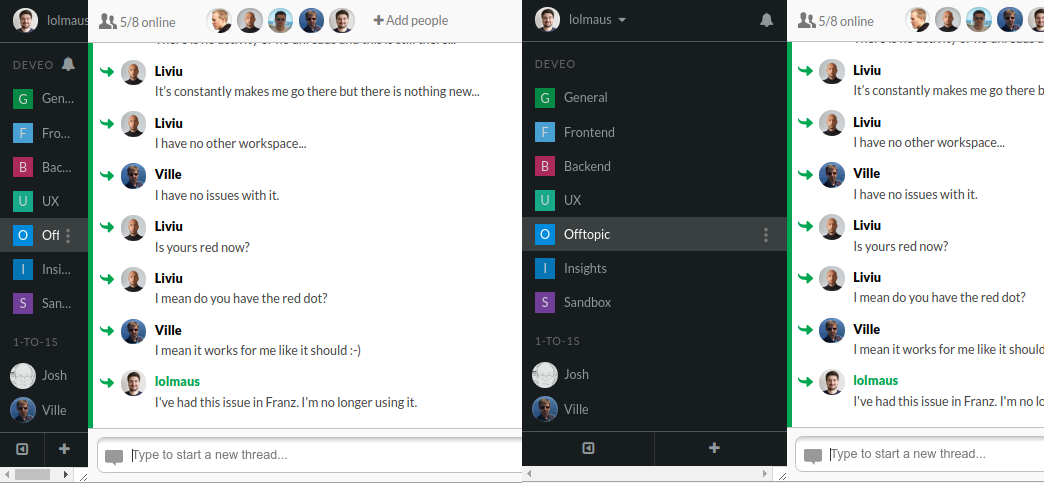The height and width of the screenshot is (483, 1044).
Task: Click thread arrow beside 'I have no other workspace...' left window
Action: (107, 123)
